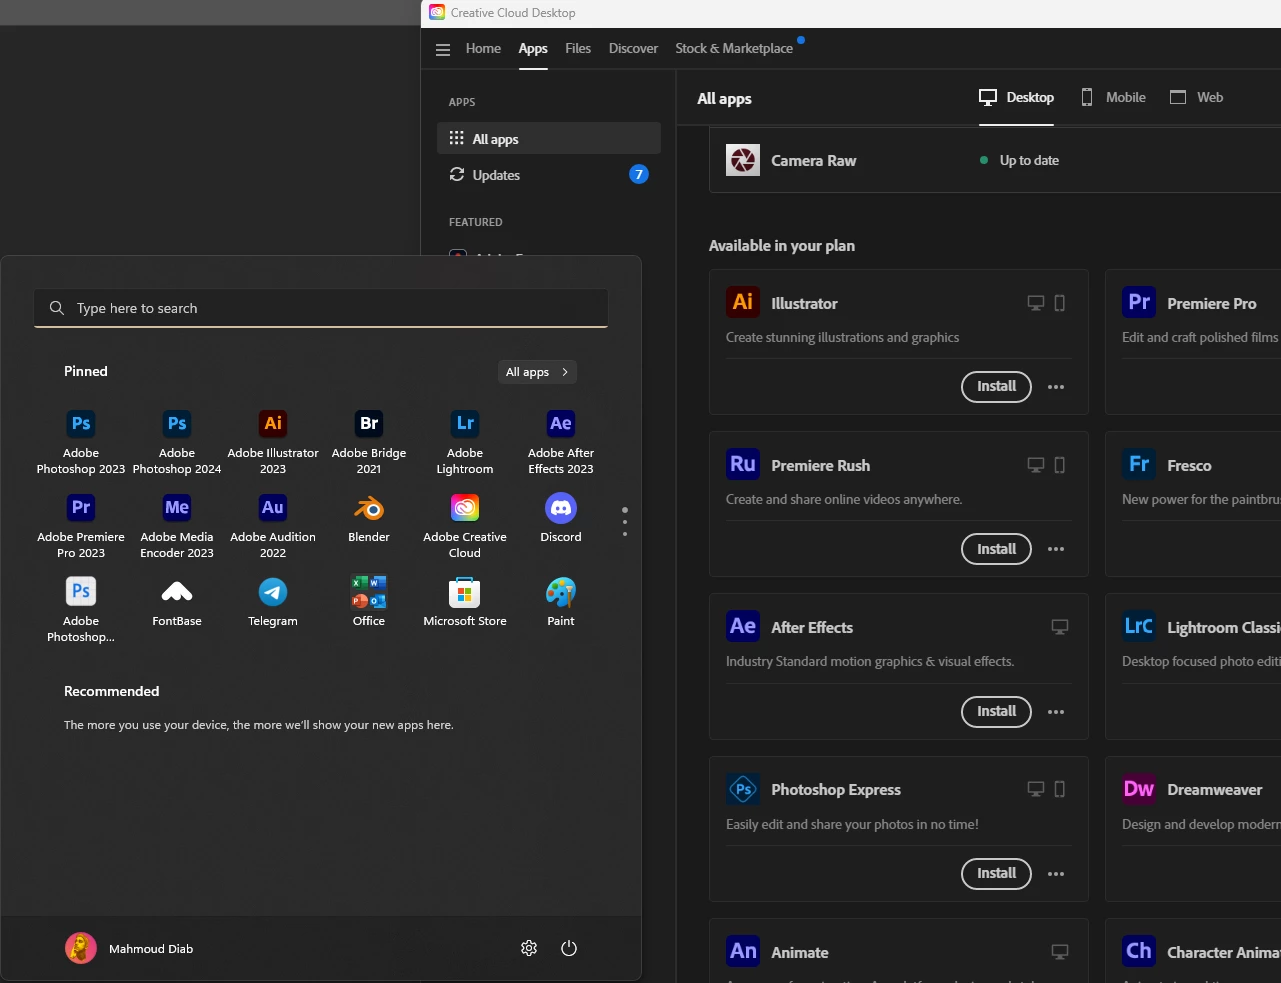
Task: Open more options for Photoshop Express
Action: tap(1056, 874)
